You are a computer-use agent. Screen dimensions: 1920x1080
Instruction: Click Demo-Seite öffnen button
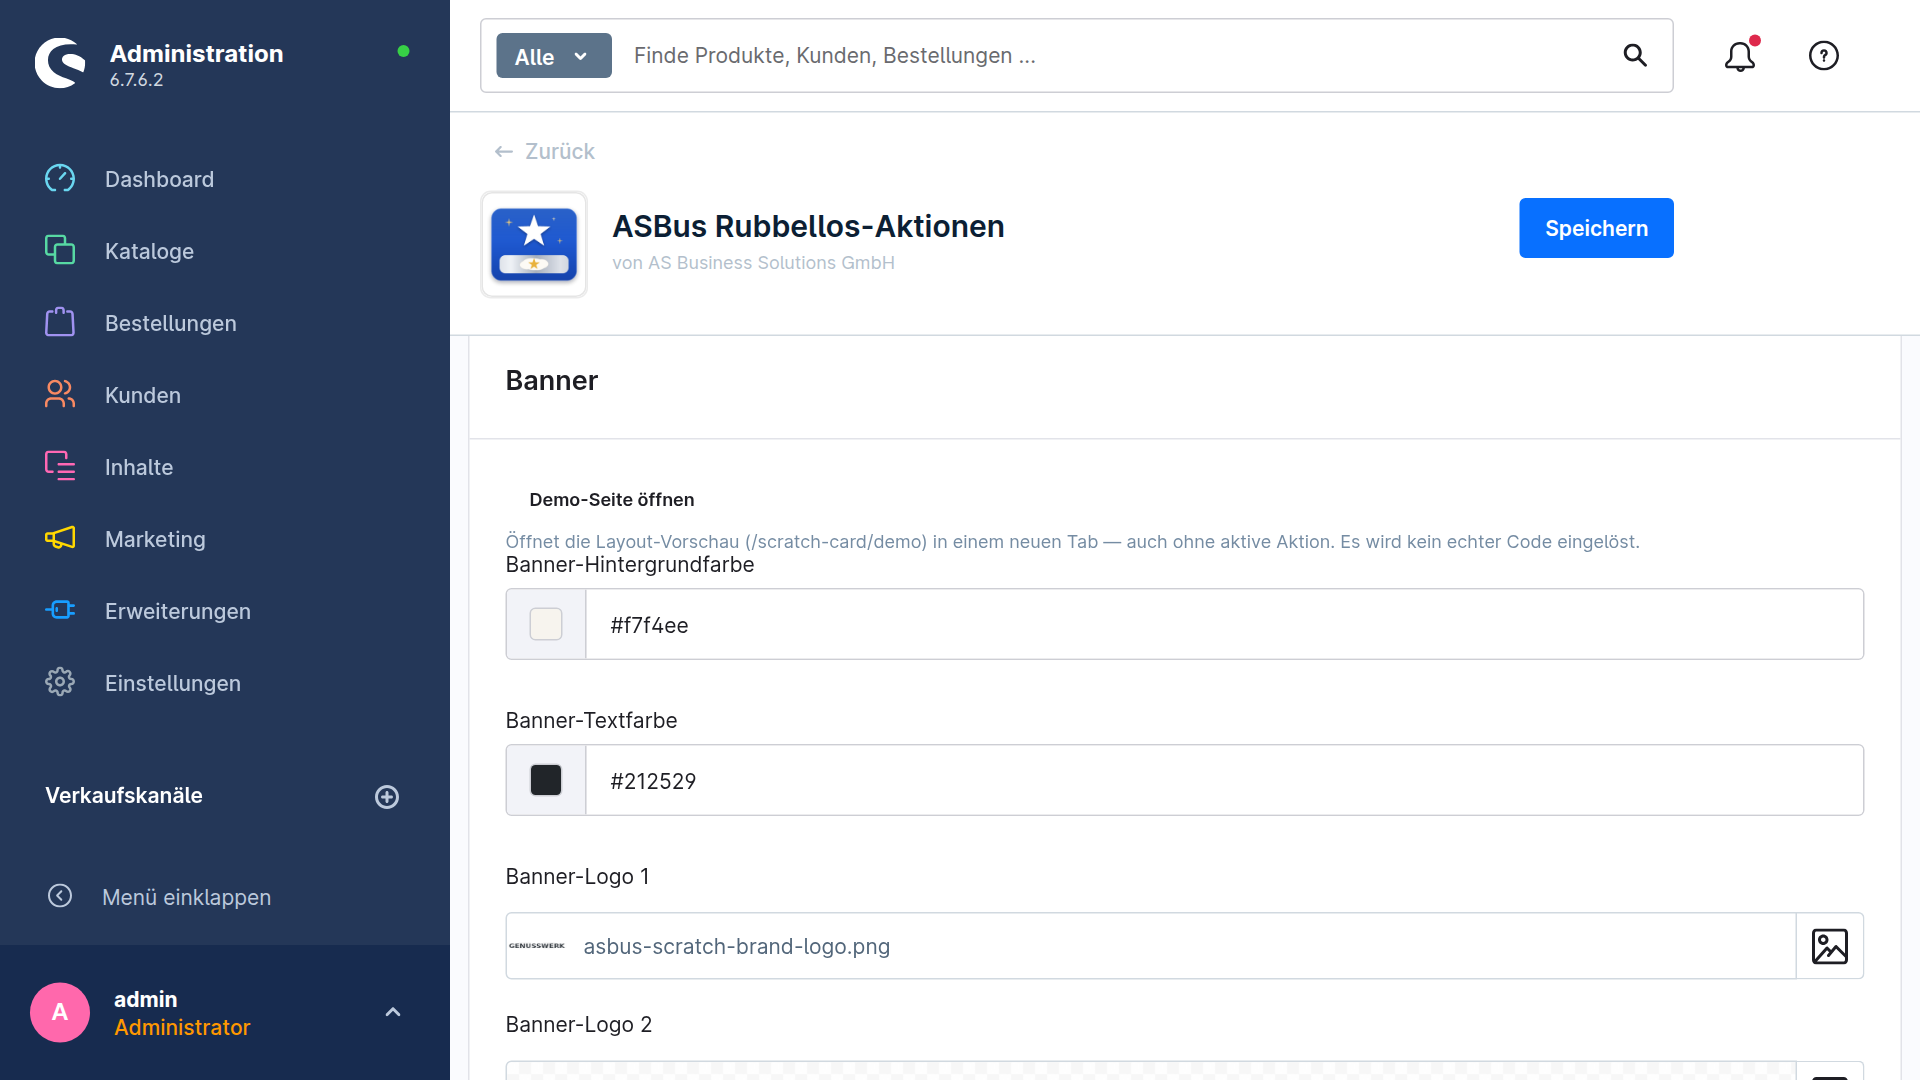point(612,499)
